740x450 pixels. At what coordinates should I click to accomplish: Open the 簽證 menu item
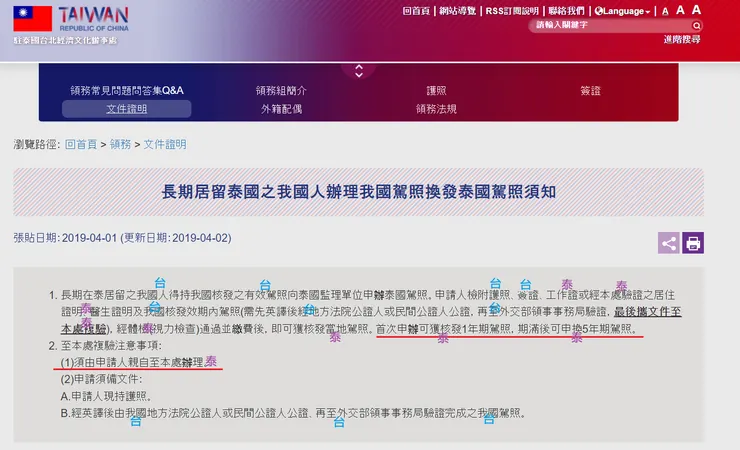pyautogui.click(x=590, y=91)
